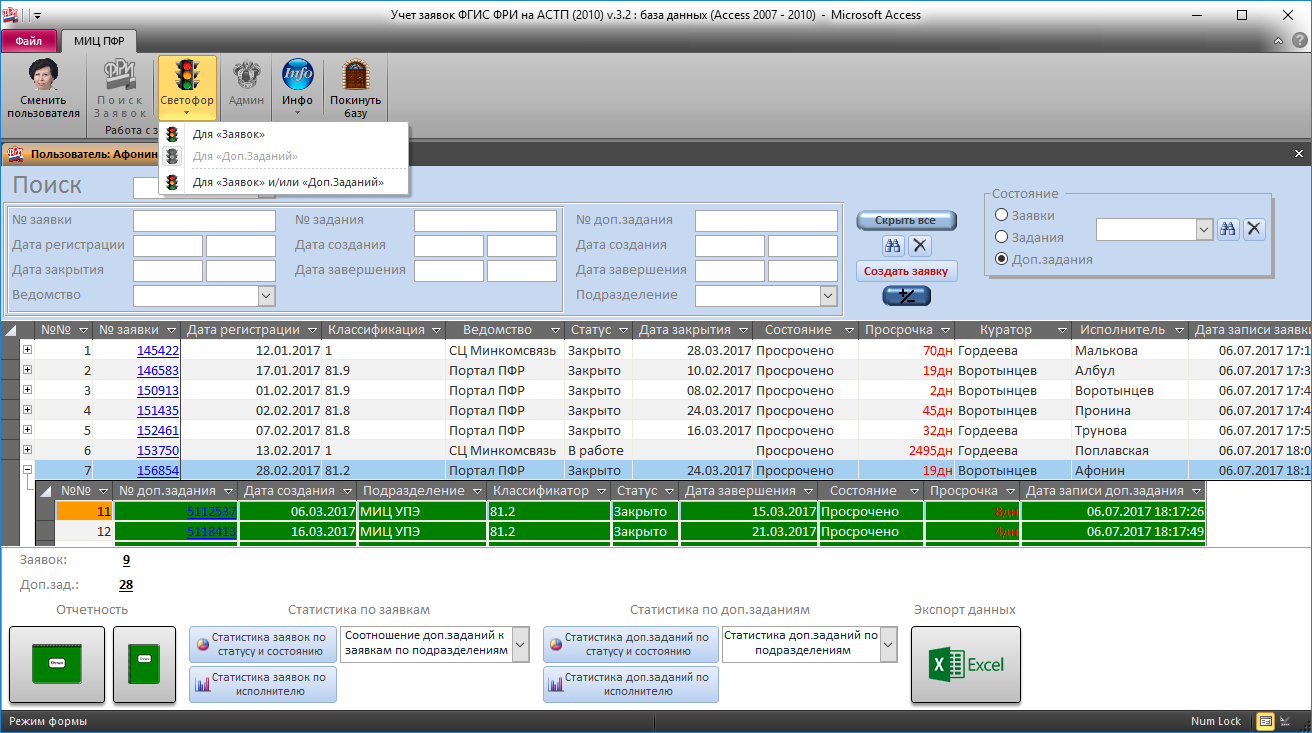Open request link 145422
Image resolution: width=1312 pixels, height=733 pixels.
158,351
